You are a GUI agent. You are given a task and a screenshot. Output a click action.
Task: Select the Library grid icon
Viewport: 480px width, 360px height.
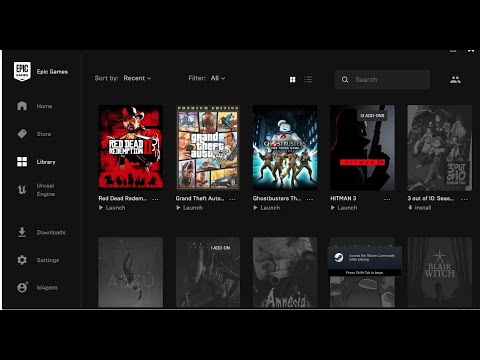[22, 162]
